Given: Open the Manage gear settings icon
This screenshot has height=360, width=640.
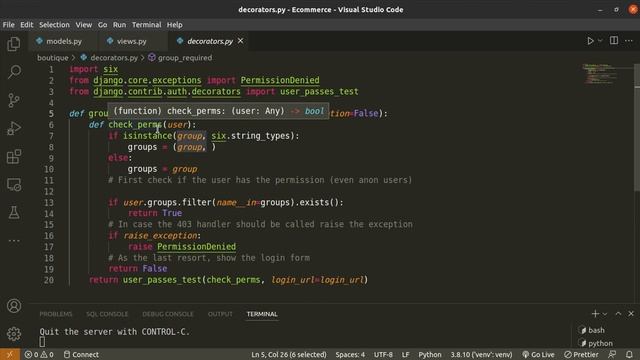Looking at the screenshot, I should pos(14,333).
